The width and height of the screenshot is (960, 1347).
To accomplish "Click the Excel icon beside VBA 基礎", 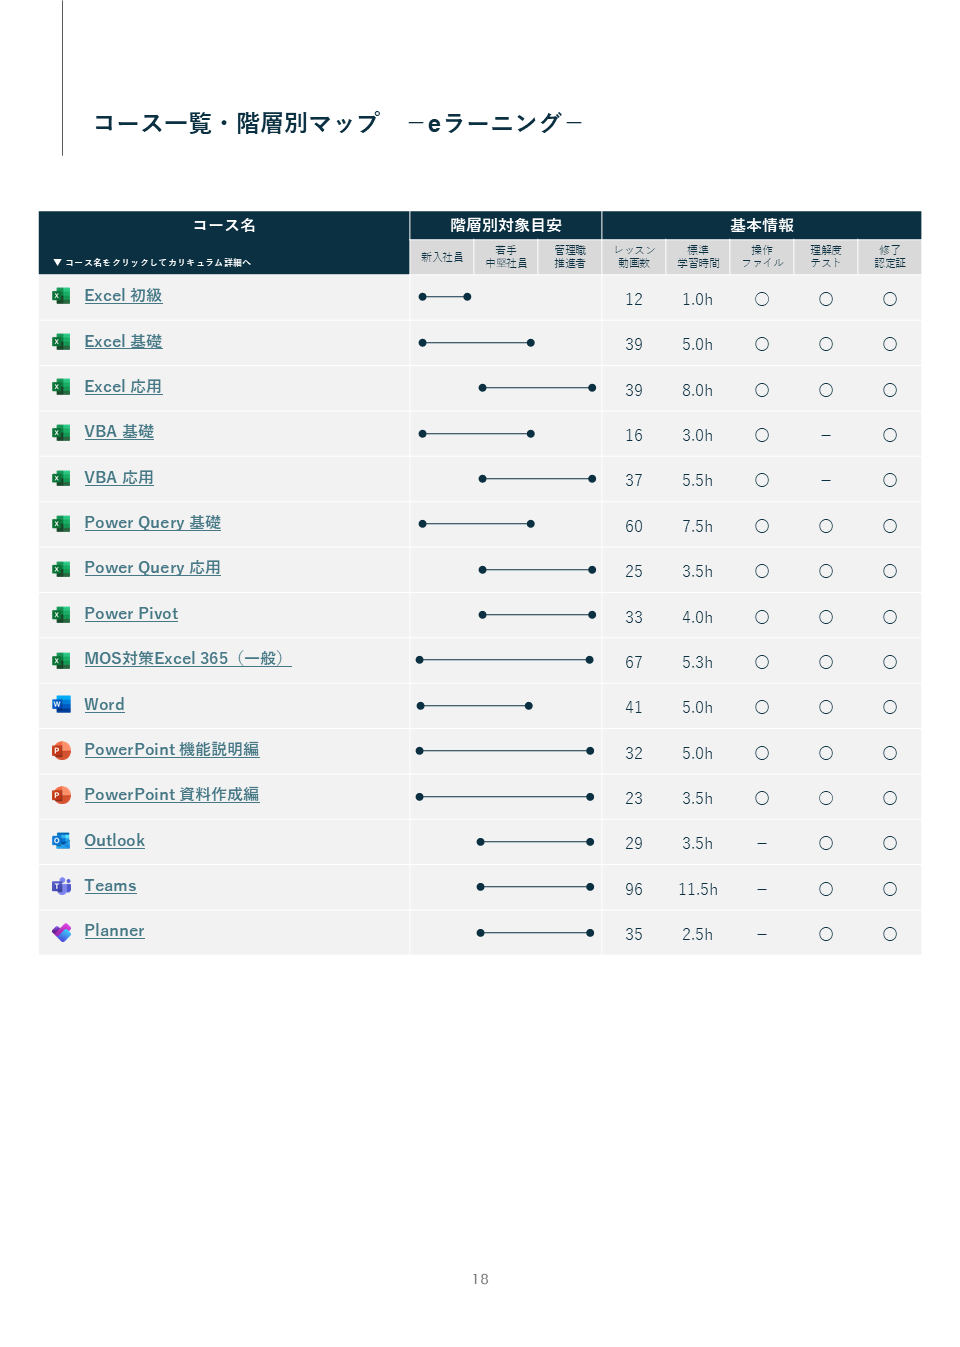I will (61, 433).
